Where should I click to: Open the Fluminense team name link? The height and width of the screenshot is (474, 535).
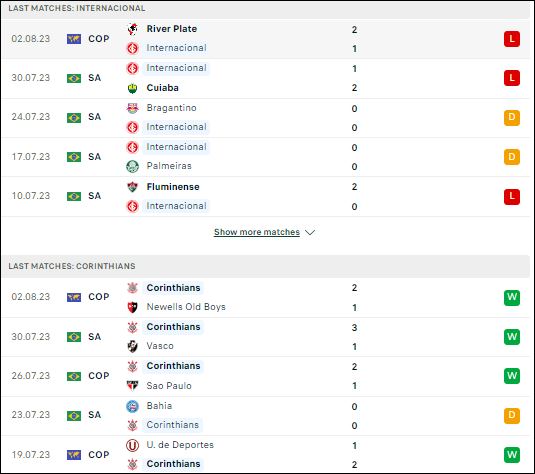173,187
